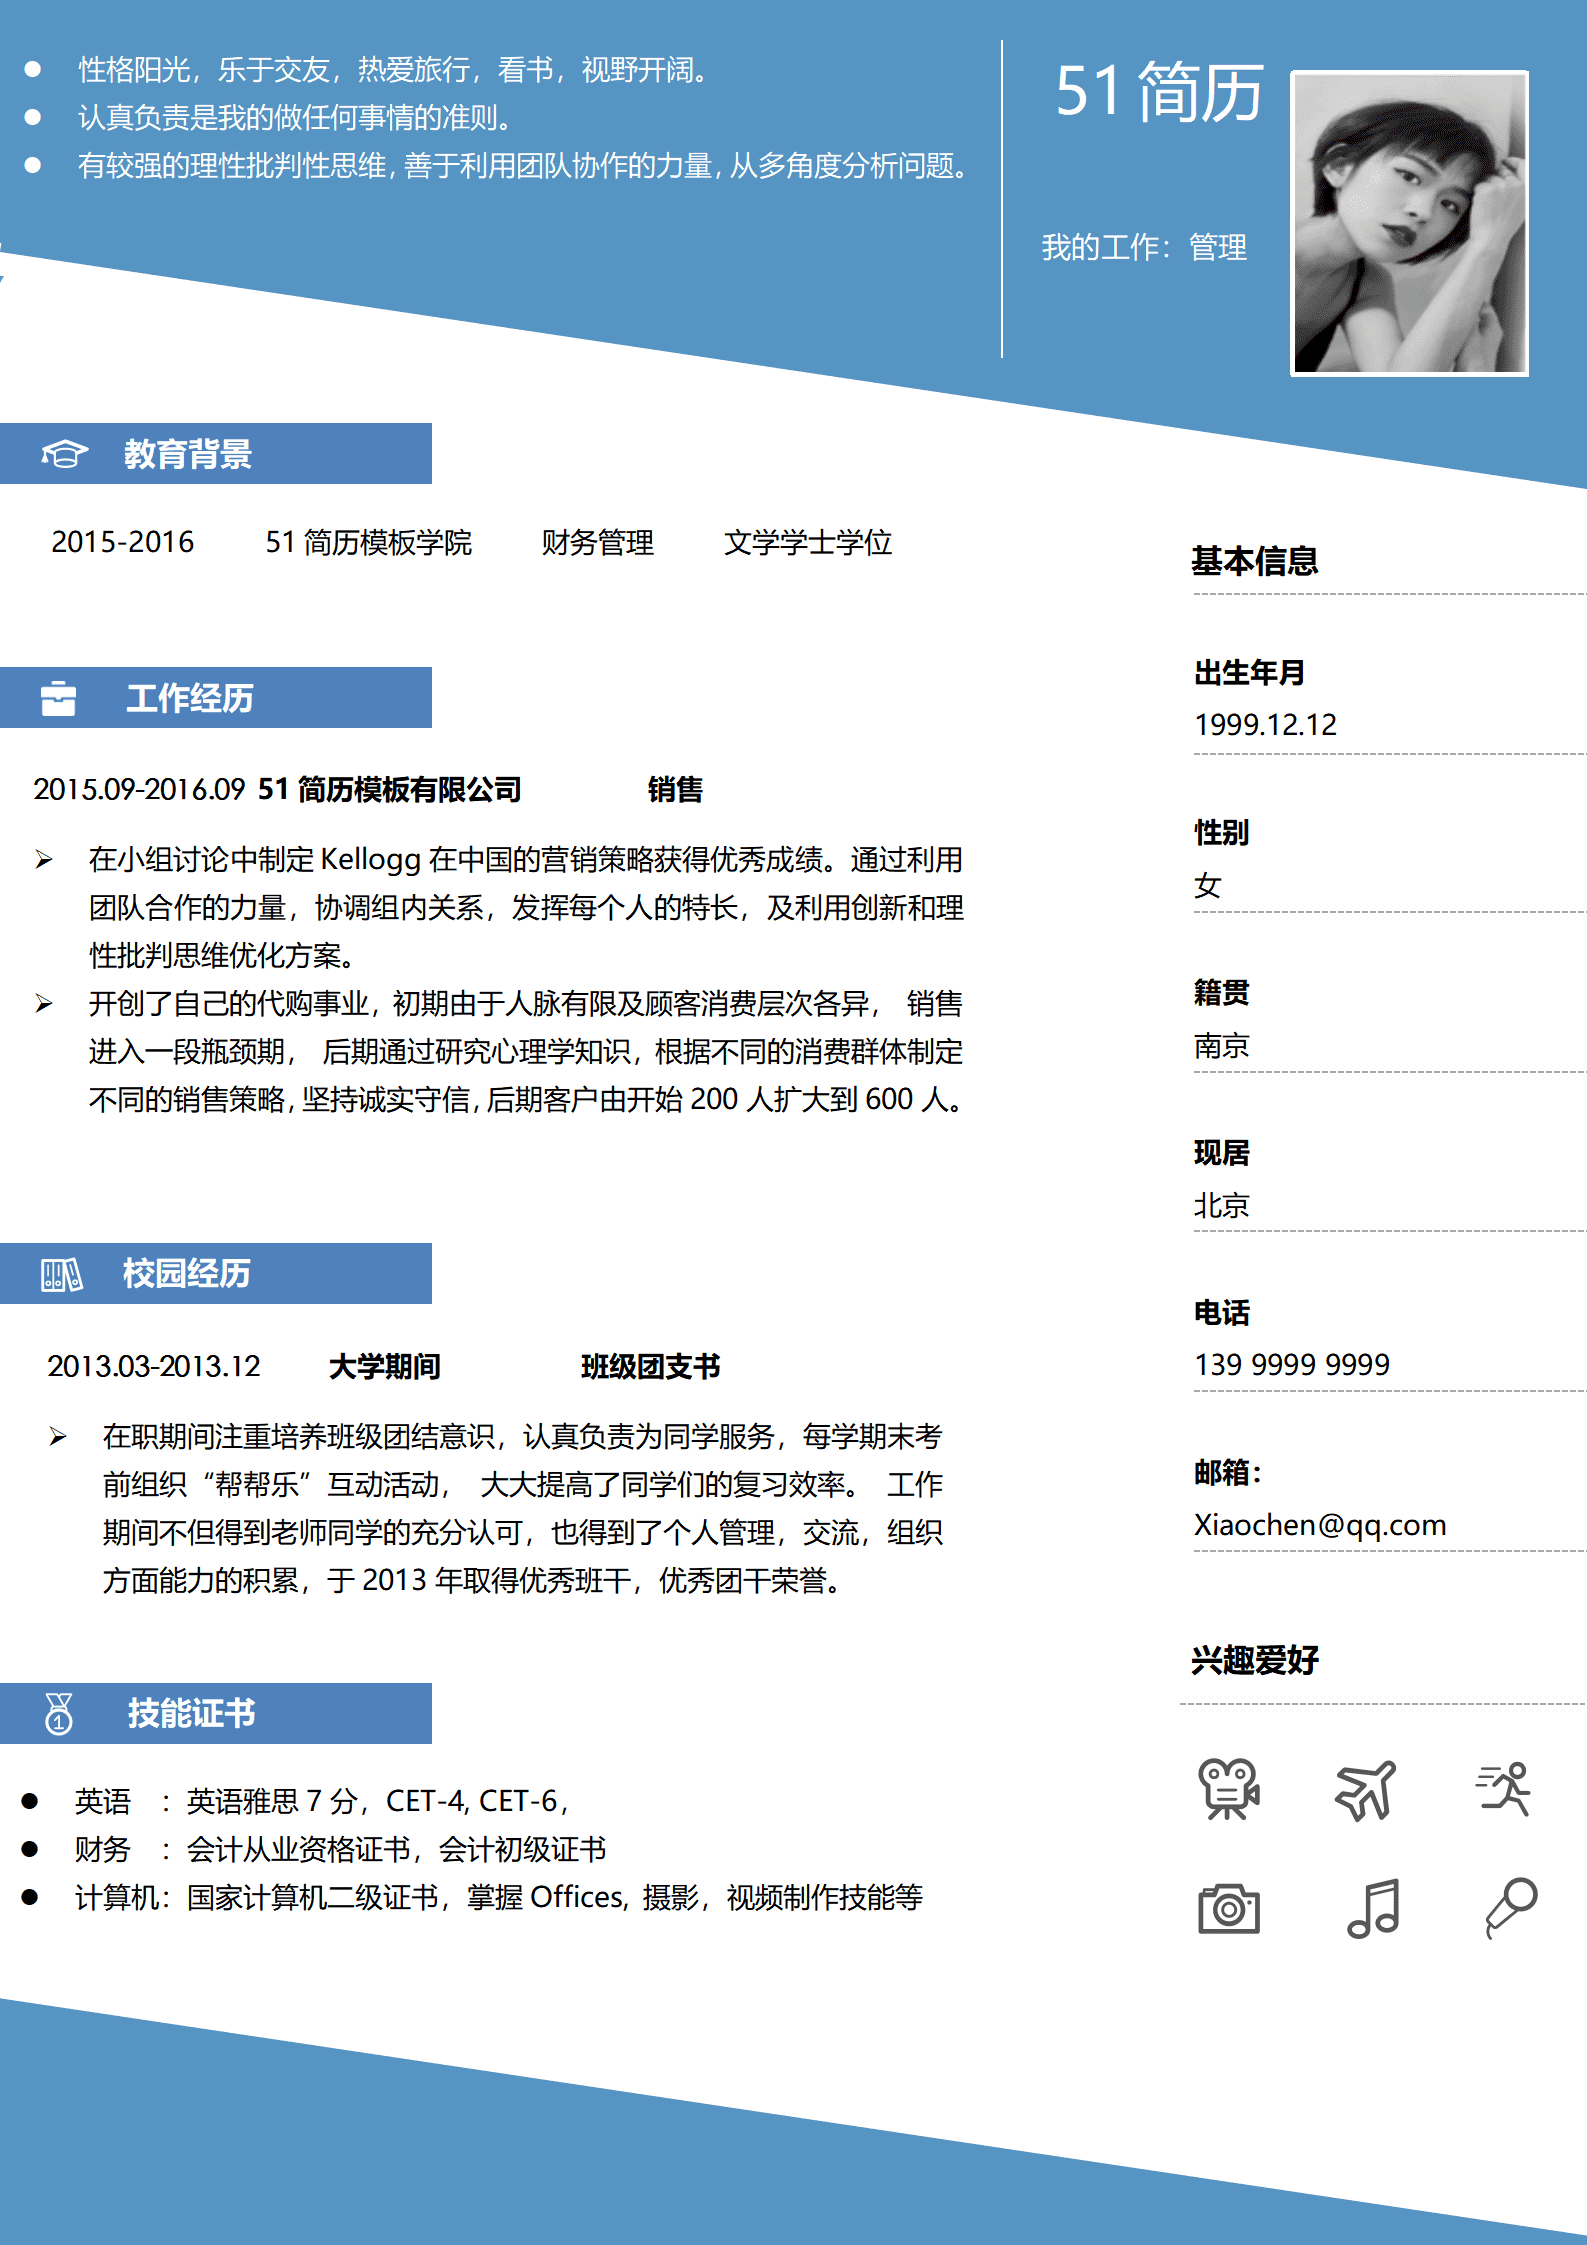Click the bullet mentioning Kellogg marketing strategy

click(x=526, y=907)
